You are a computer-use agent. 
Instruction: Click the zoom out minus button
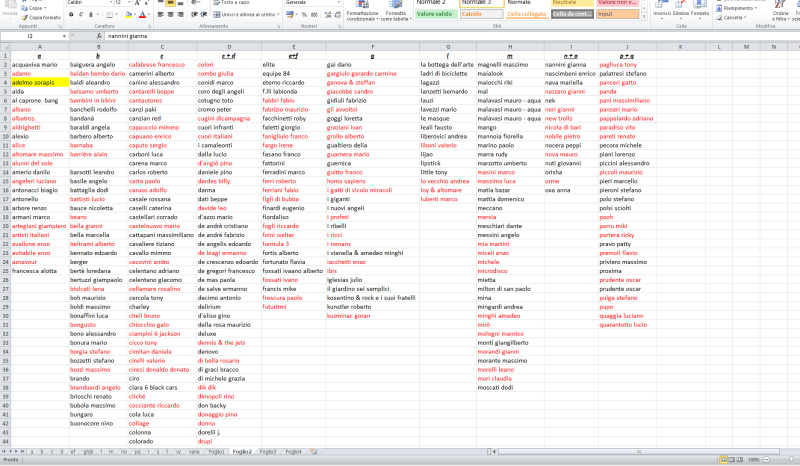pos(766,460)
